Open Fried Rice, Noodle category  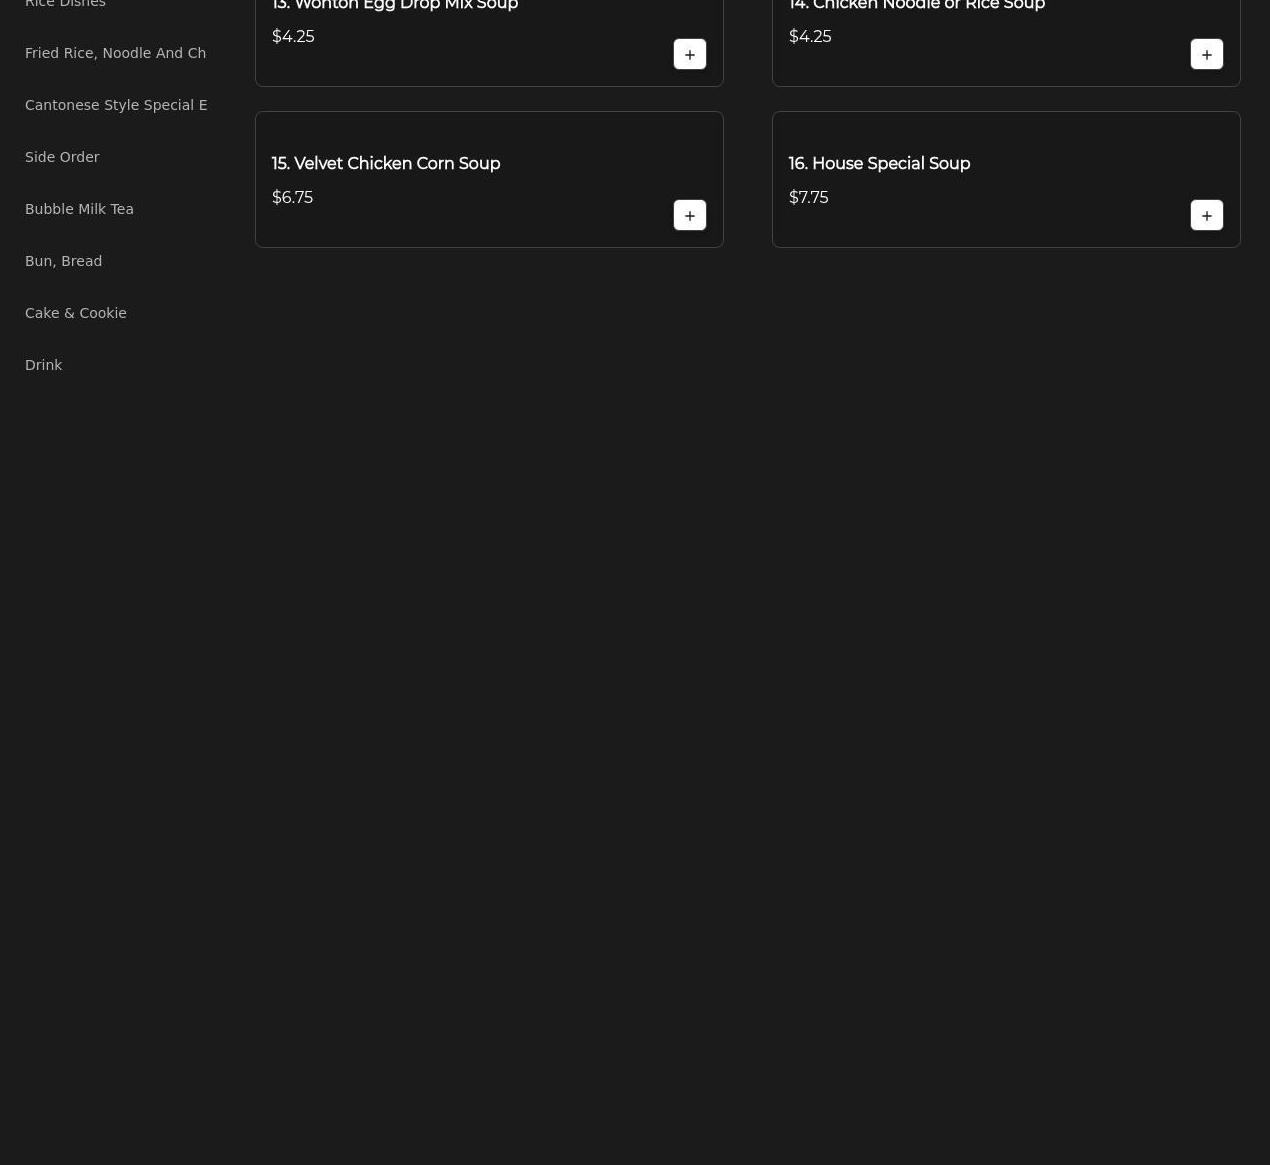[x=115, y=53]
